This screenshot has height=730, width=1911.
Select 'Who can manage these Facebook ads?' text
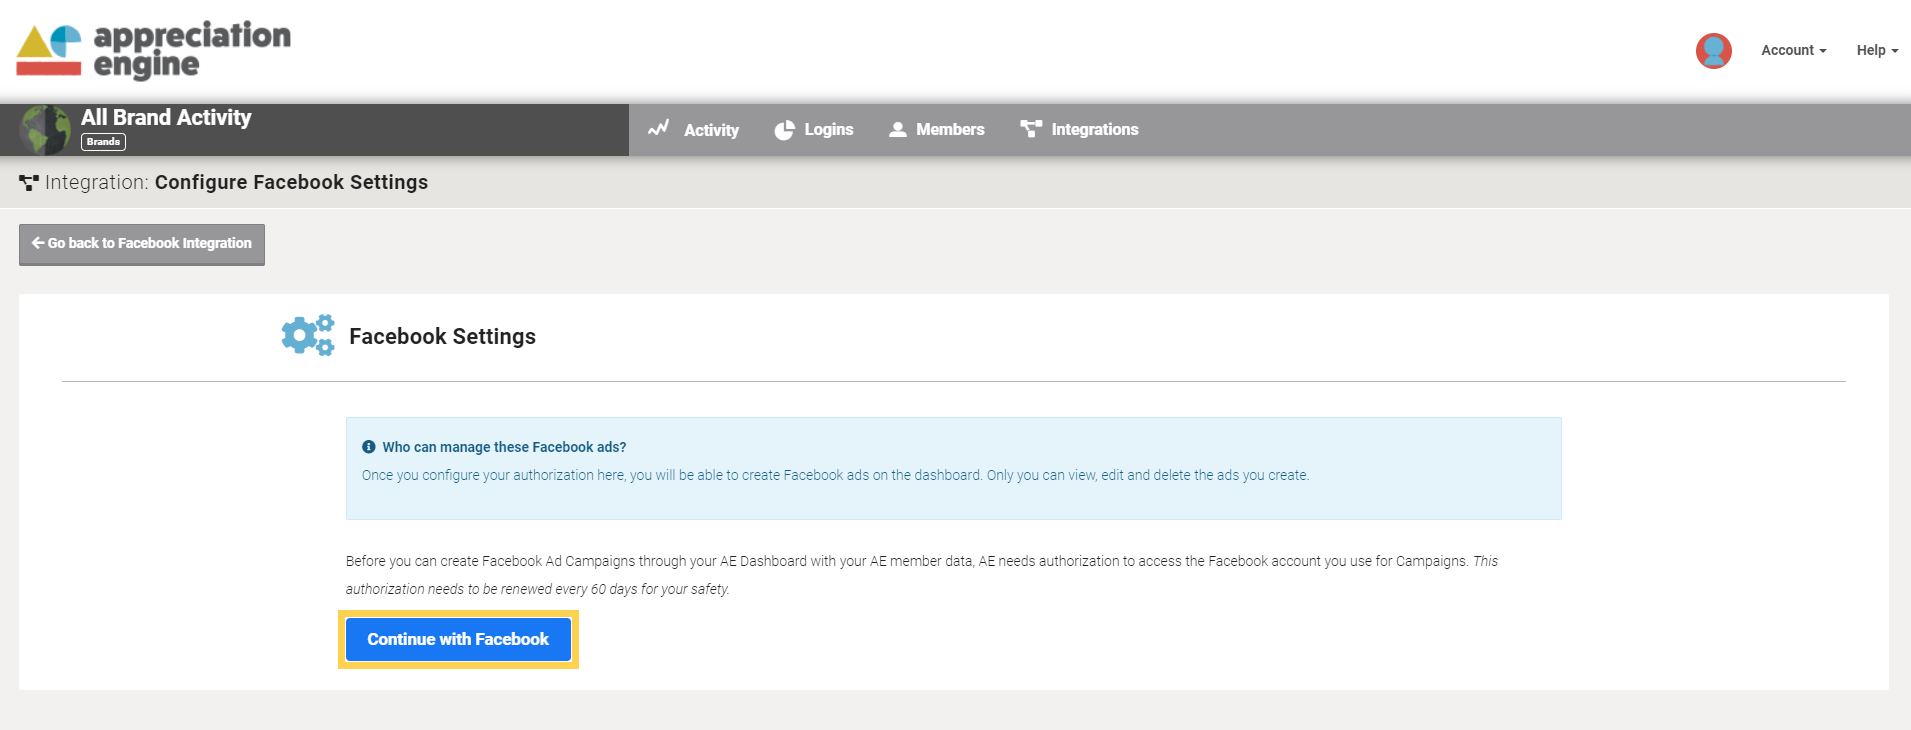(x=504, y=447)
